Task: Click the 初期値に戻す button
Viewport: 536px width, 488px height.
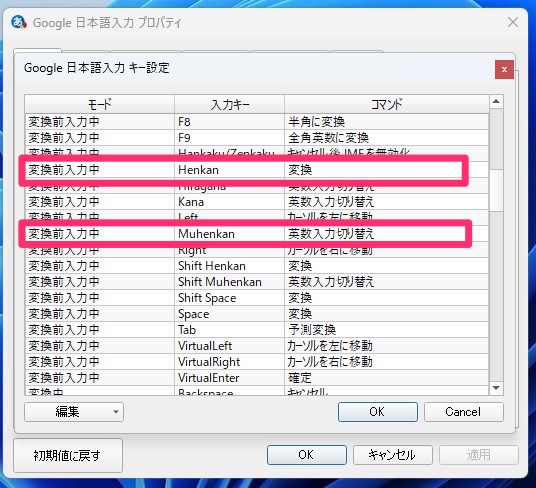Action: click(x=68, y=455)
